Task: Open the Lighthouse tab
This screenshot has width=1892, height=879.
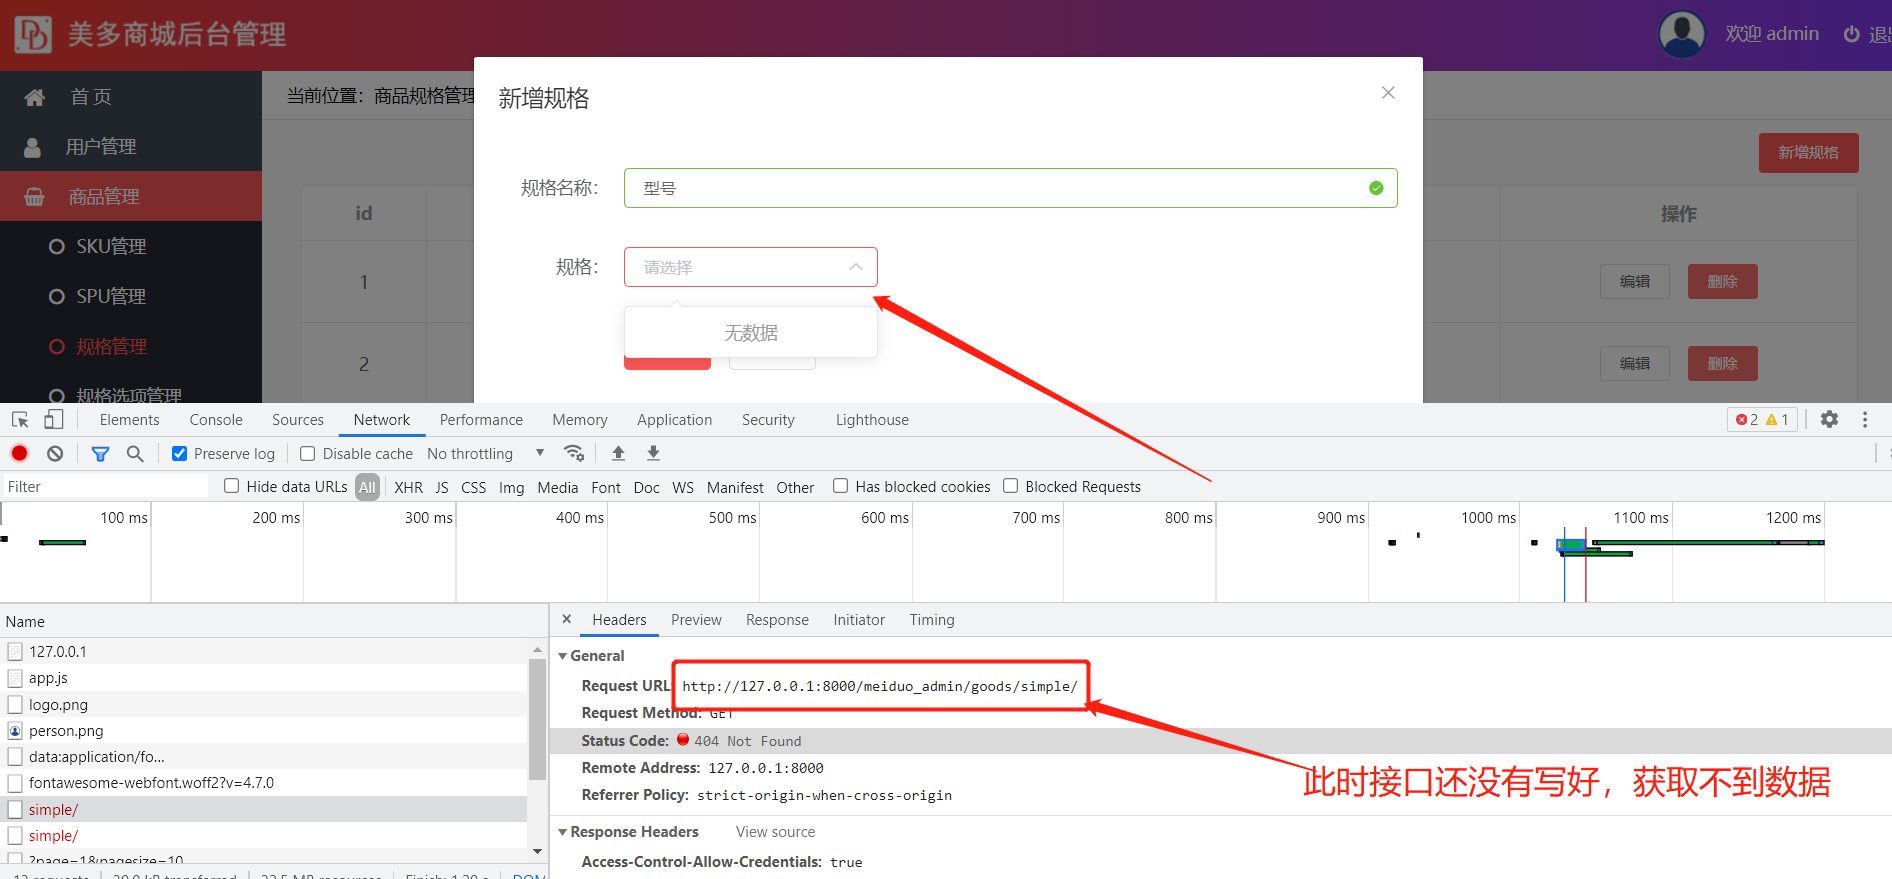Action: (x=872, y=420)
